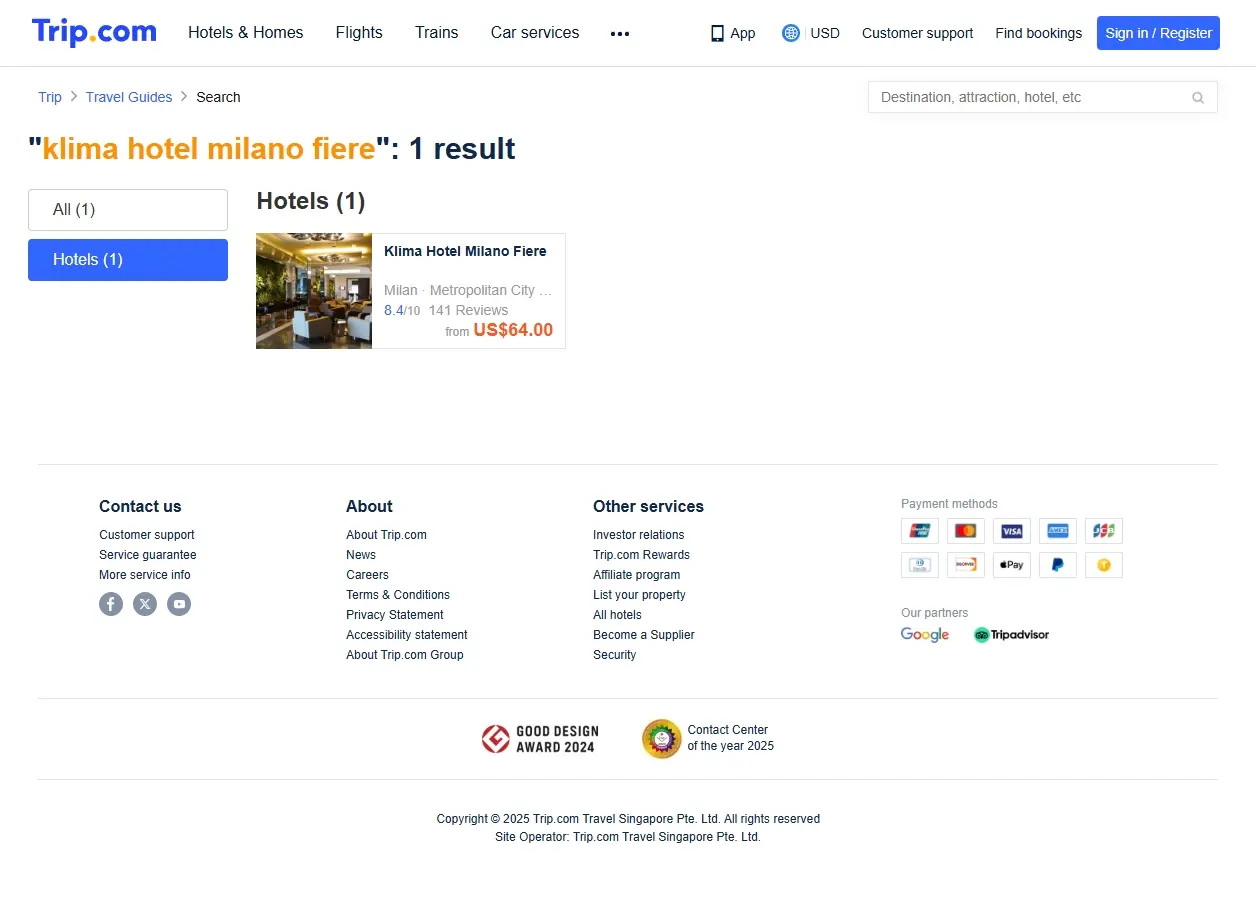Open List your property link
The width and height of the screenshot is (1256, 921).
pos(639,595)
